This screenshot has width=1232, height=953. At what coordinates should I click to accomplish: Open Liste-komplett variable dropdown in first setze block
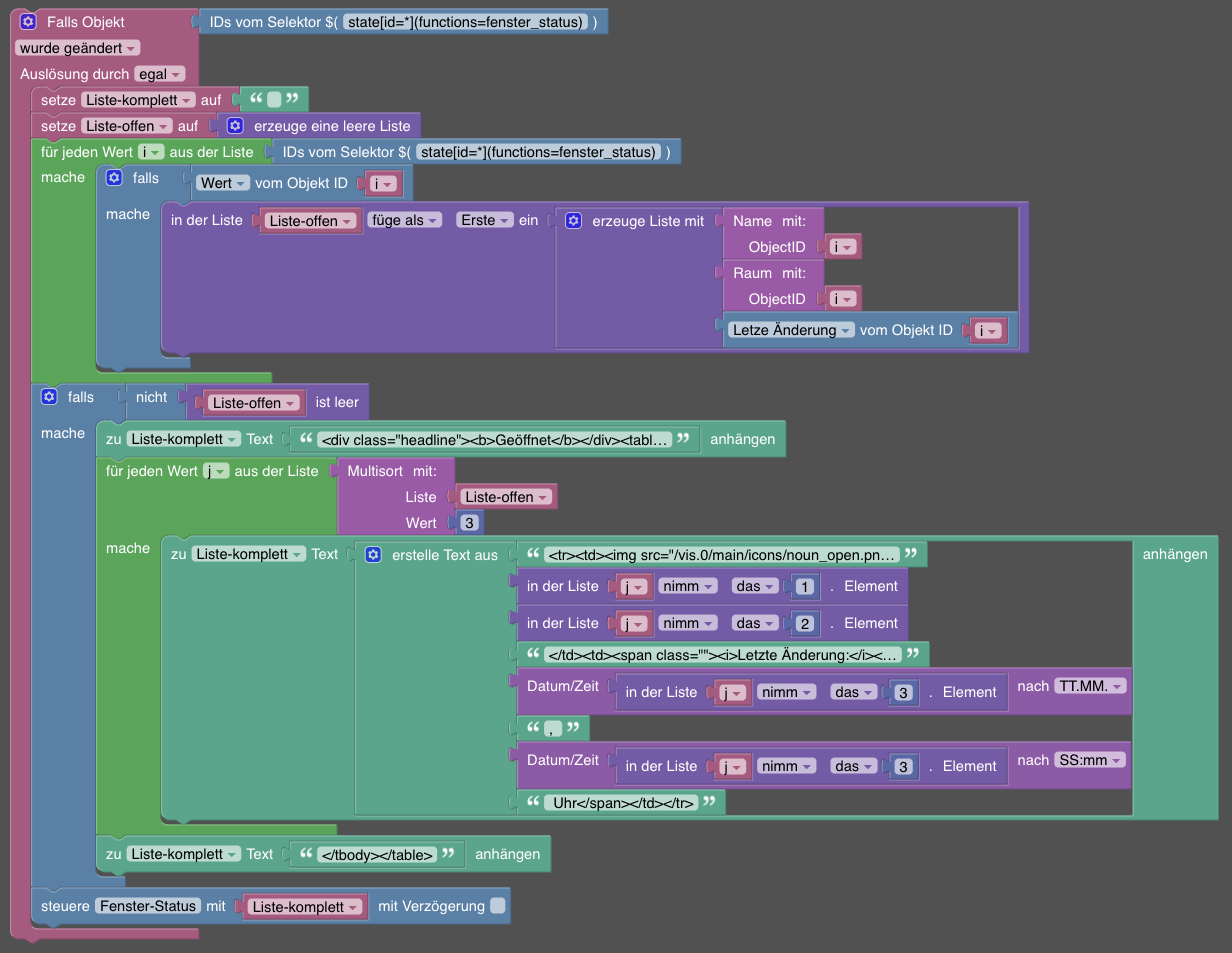tap(138, 100)
